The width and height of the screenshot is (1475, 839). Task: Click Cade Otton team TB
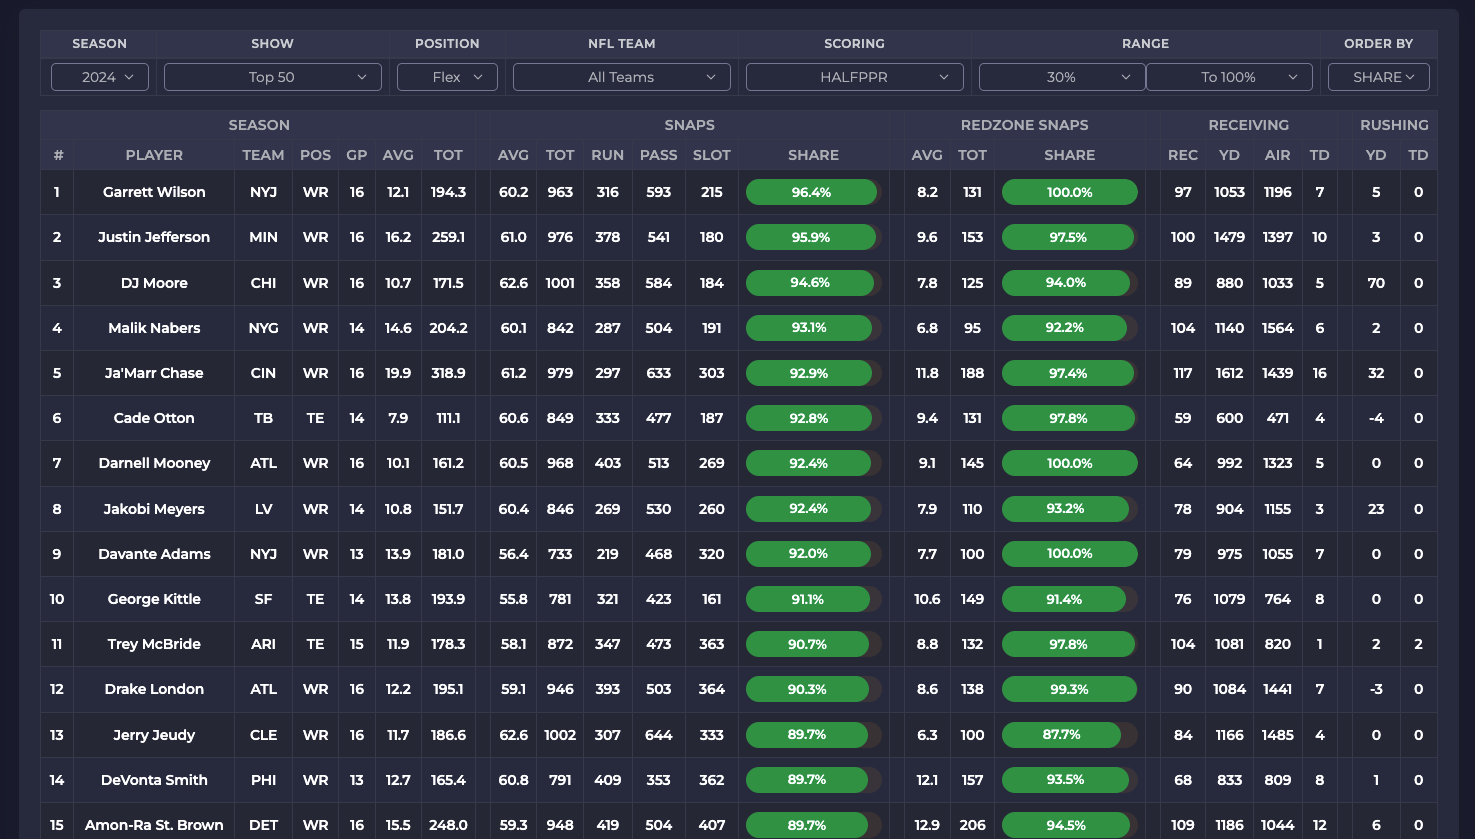click(263, 418)
